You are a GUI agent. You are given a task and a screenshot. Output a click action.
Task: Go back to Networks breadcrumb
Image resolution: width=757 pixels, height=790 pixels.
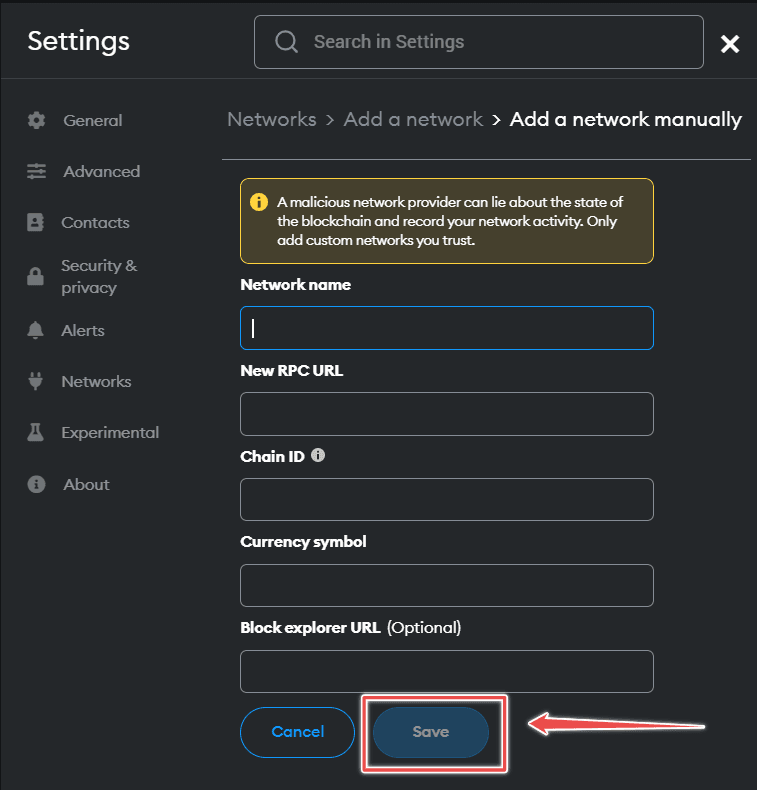271,119
